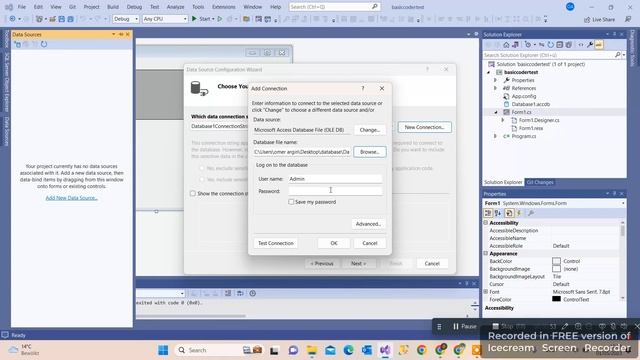Click the New Project toolbar icon
The height and width of the screenshot is (360, 640).
click(39, 19)
